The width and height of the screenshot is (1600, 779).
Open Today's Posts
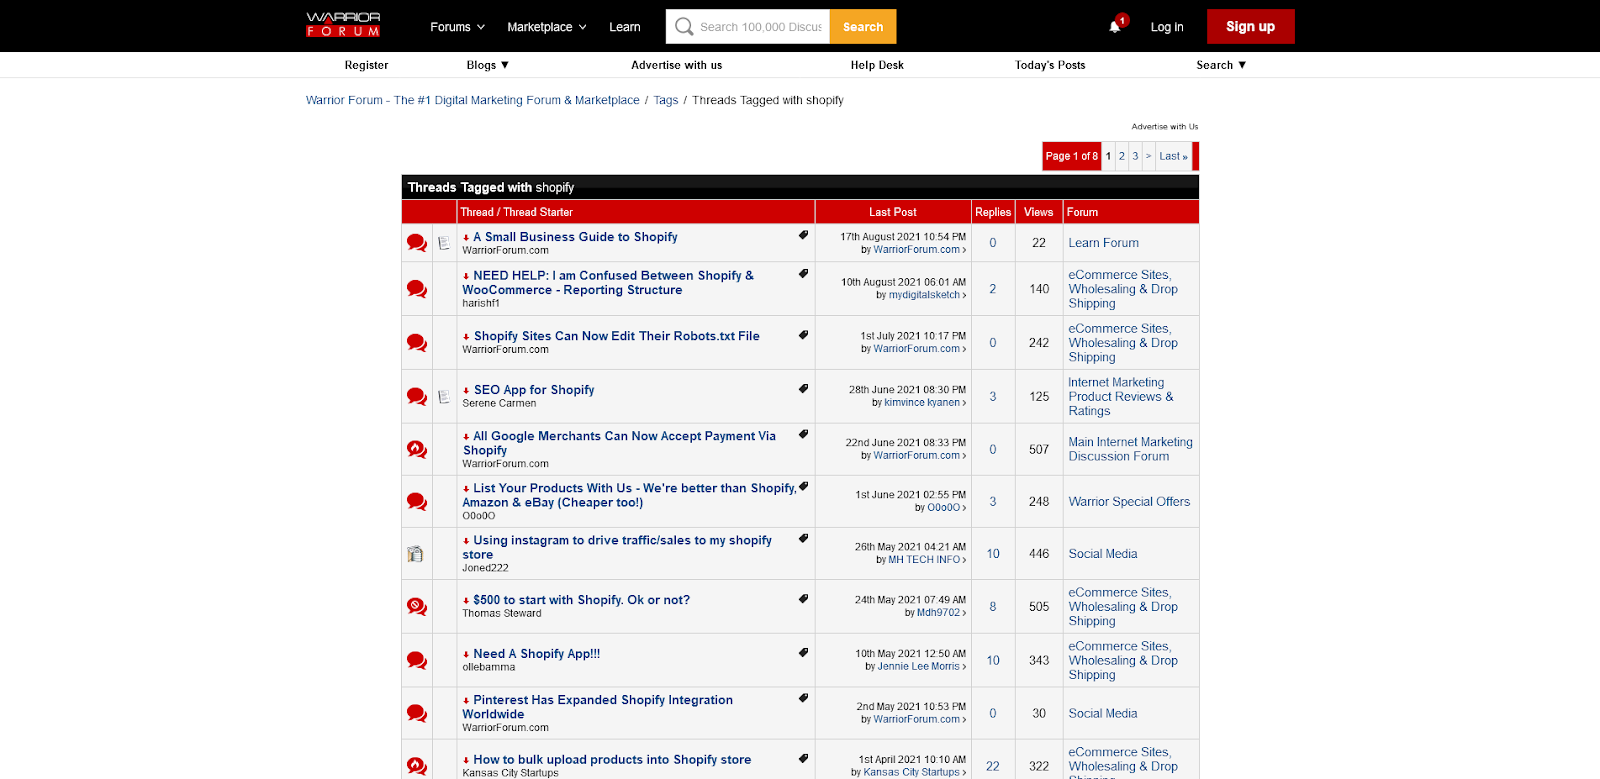[x=1049, y=65]
